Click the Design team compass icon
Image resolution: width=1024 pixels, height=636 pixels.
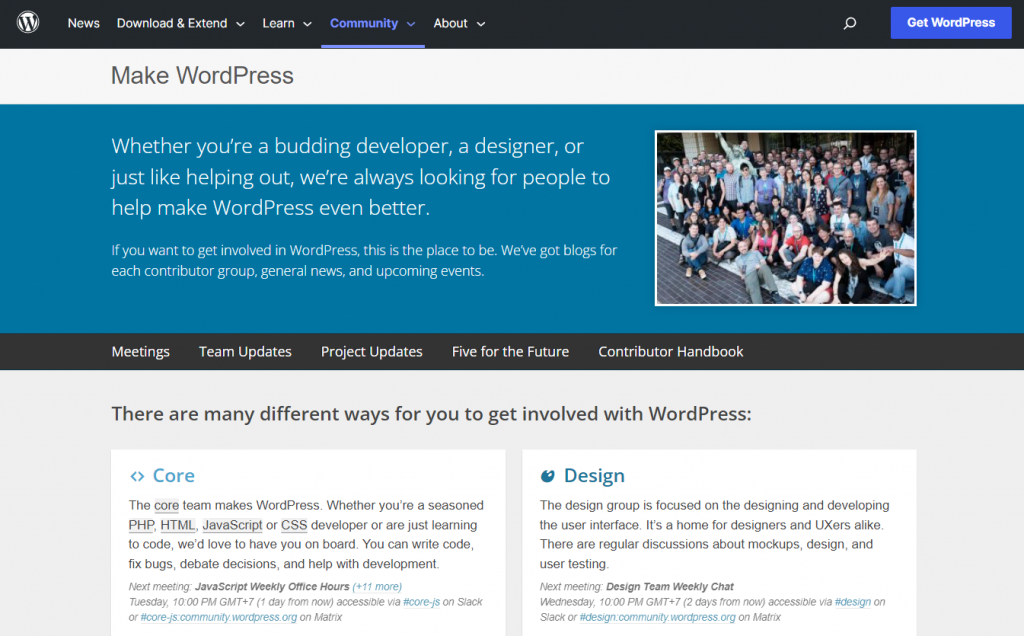[547, 475]
